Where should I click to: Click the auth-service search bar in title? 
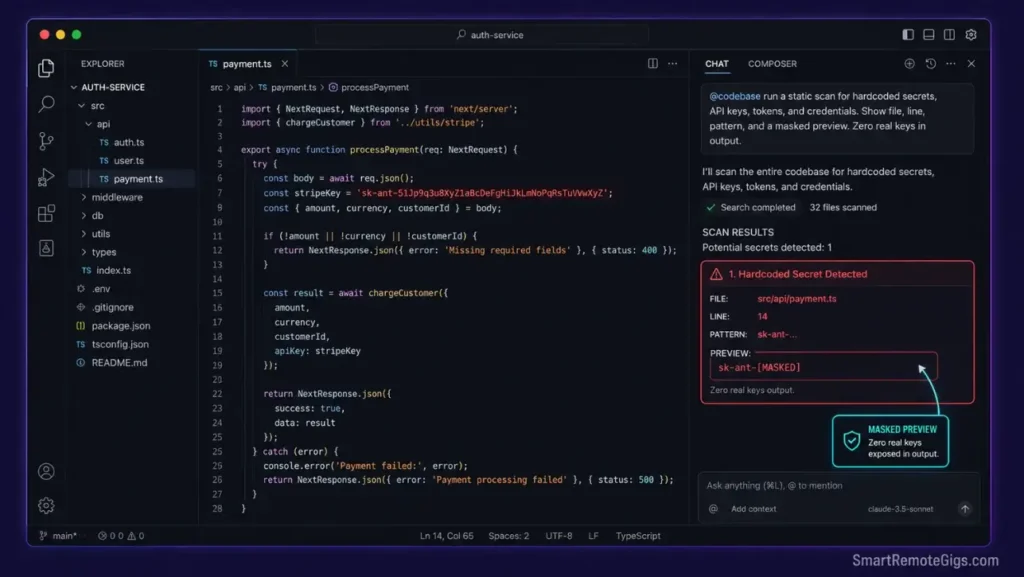(x=482, y=35)
